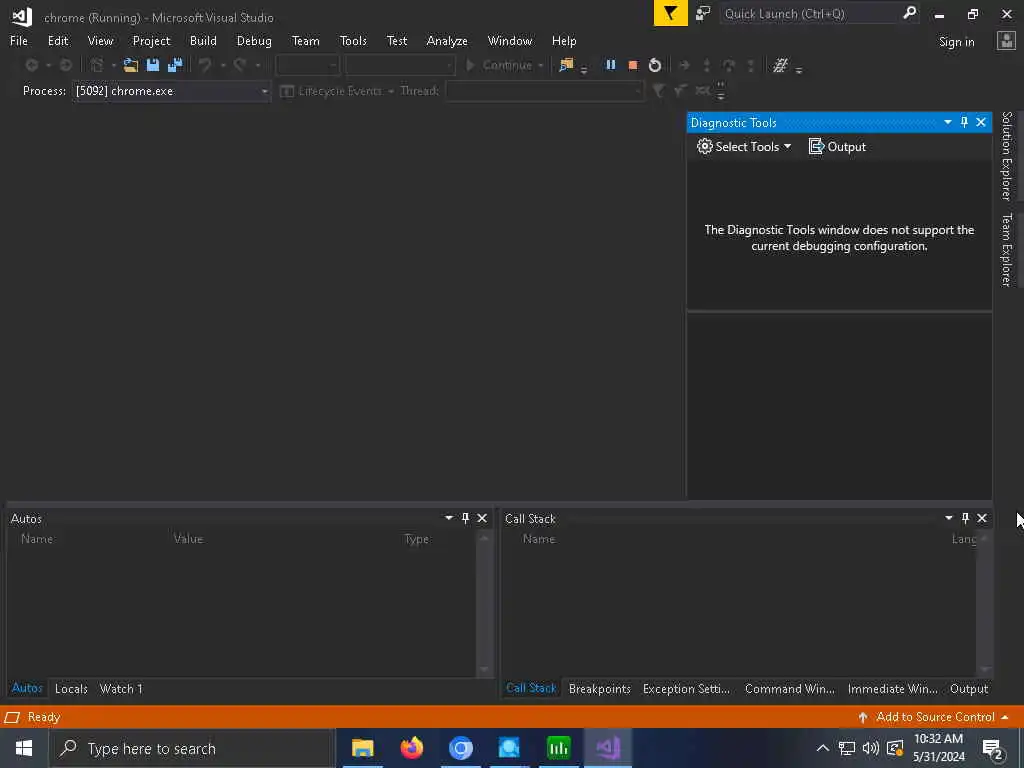Click the account picture icon near Sign in
Viewport: 1024px width, 768px height.
tap(1006, 41)
